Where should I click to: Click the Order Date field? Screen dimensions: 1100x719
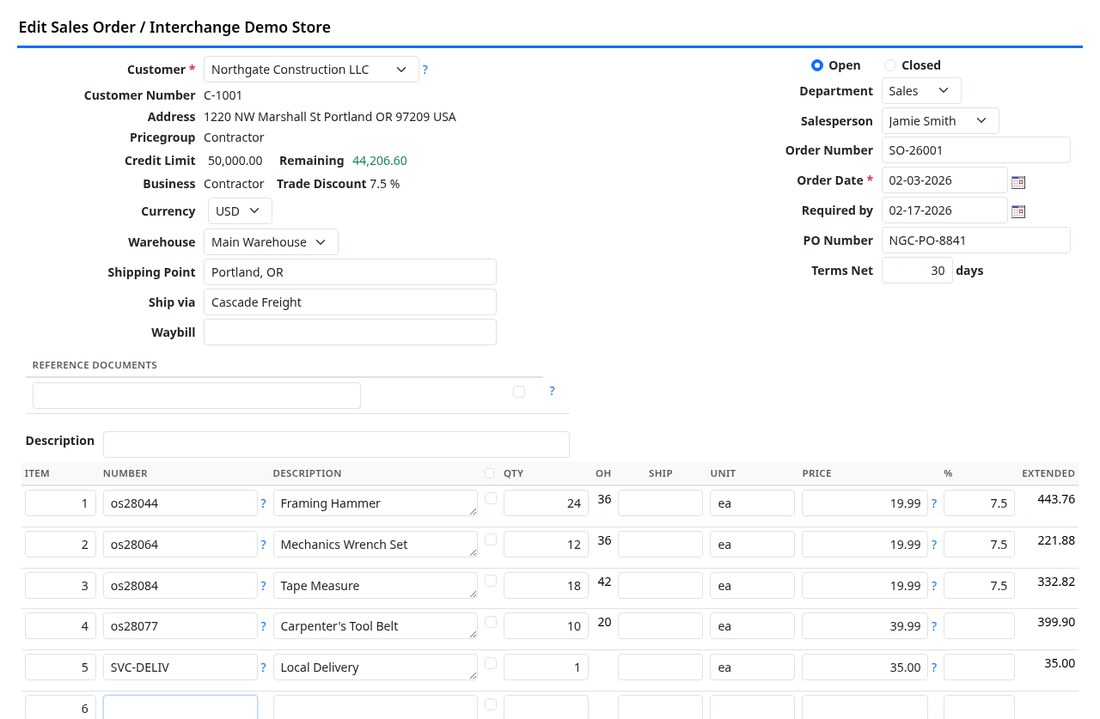[944, 180]
